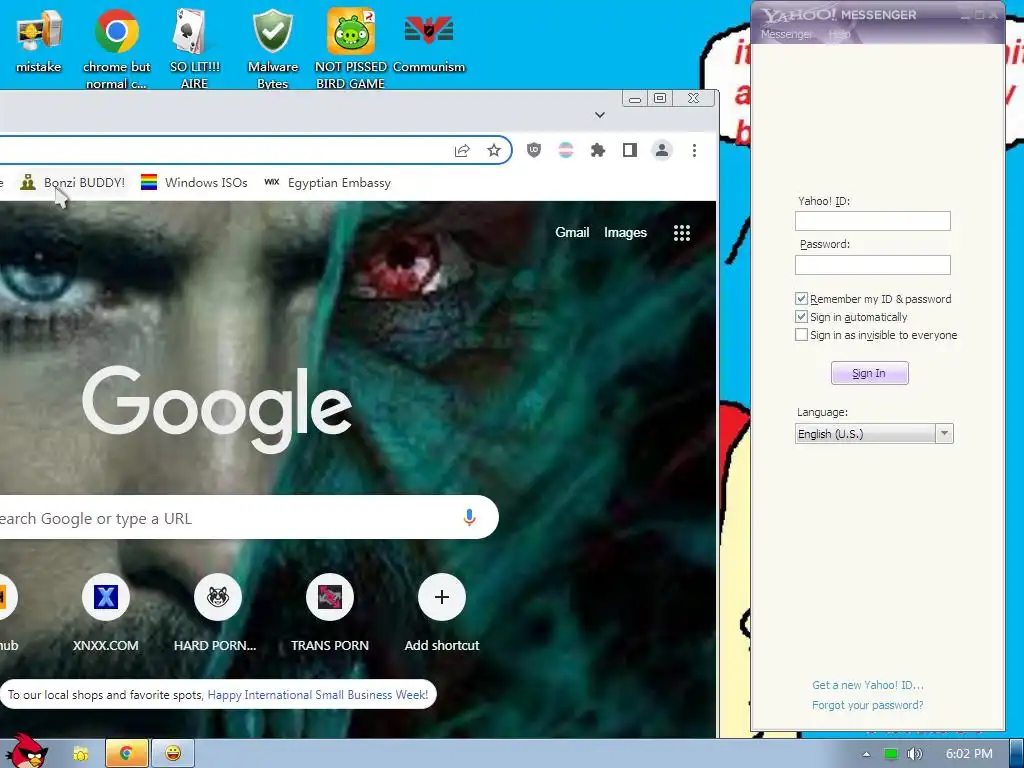Expand Chrome tab search chevron
1024x768 pixels.
click(x=600, y=115)
